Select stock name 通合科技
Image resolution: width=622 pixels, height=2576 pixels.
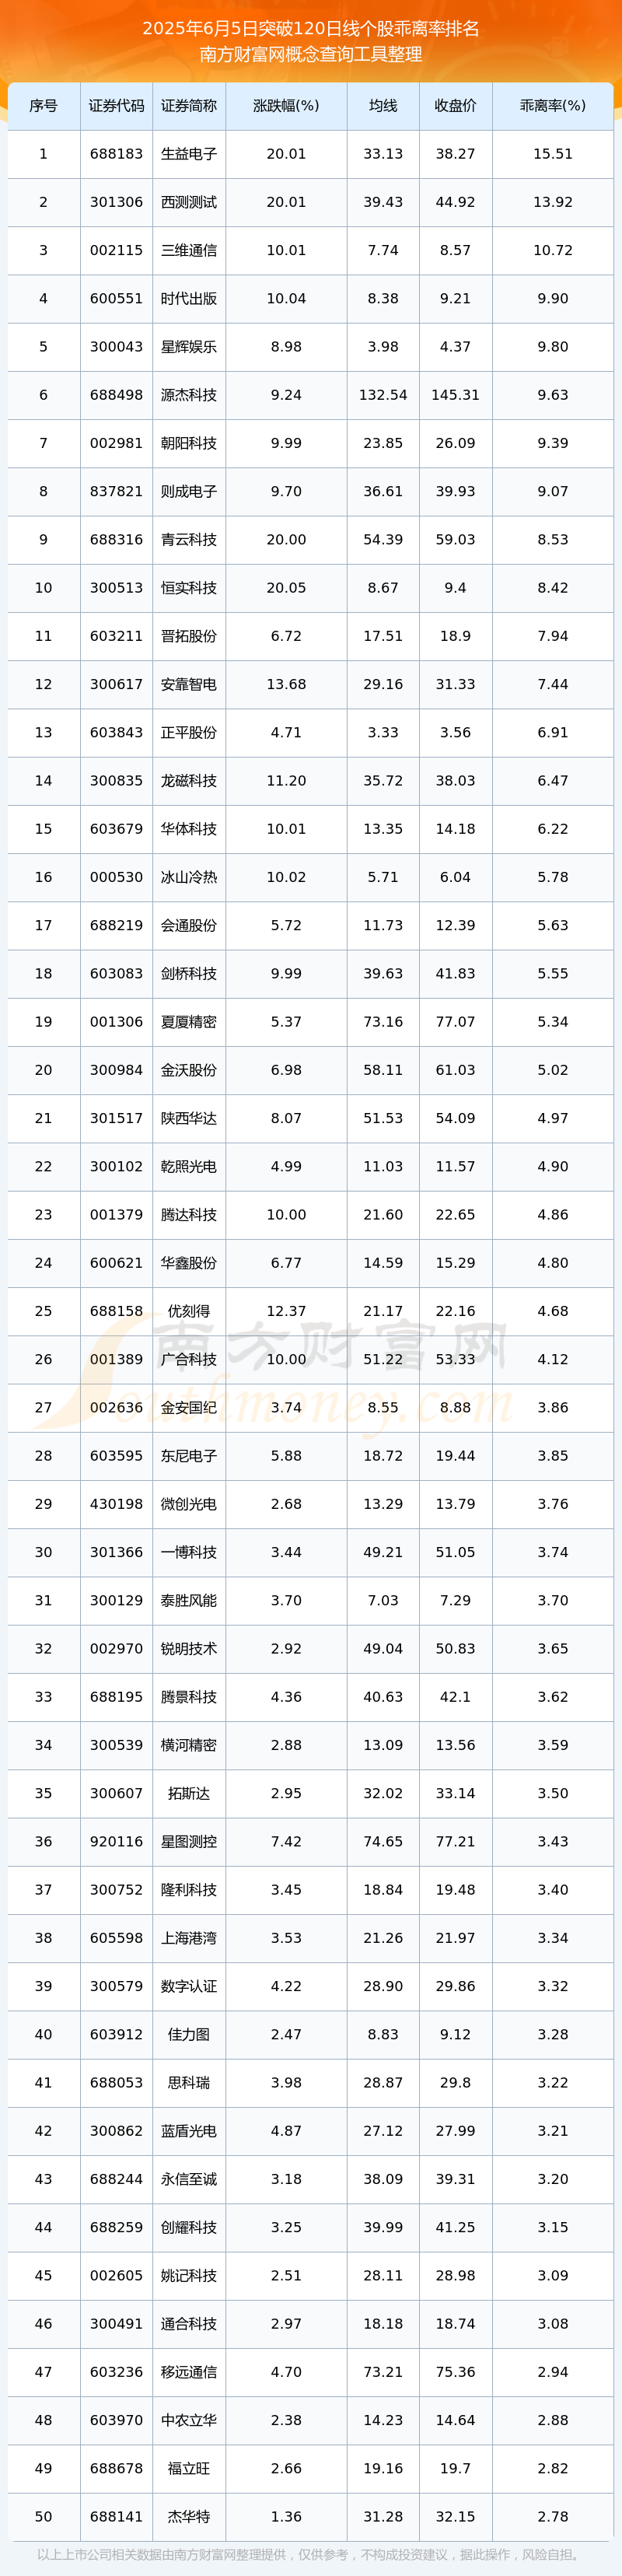tap(189, 2324)
